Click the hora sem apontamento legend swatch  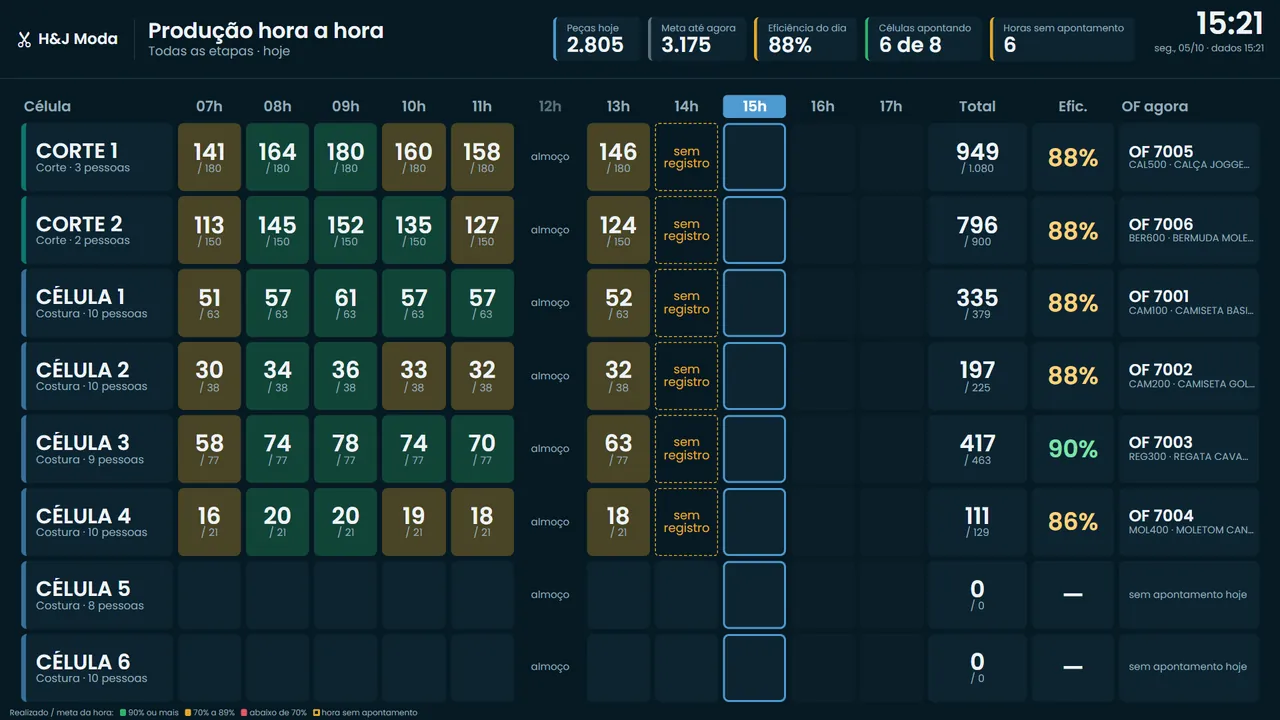[316, 713]
